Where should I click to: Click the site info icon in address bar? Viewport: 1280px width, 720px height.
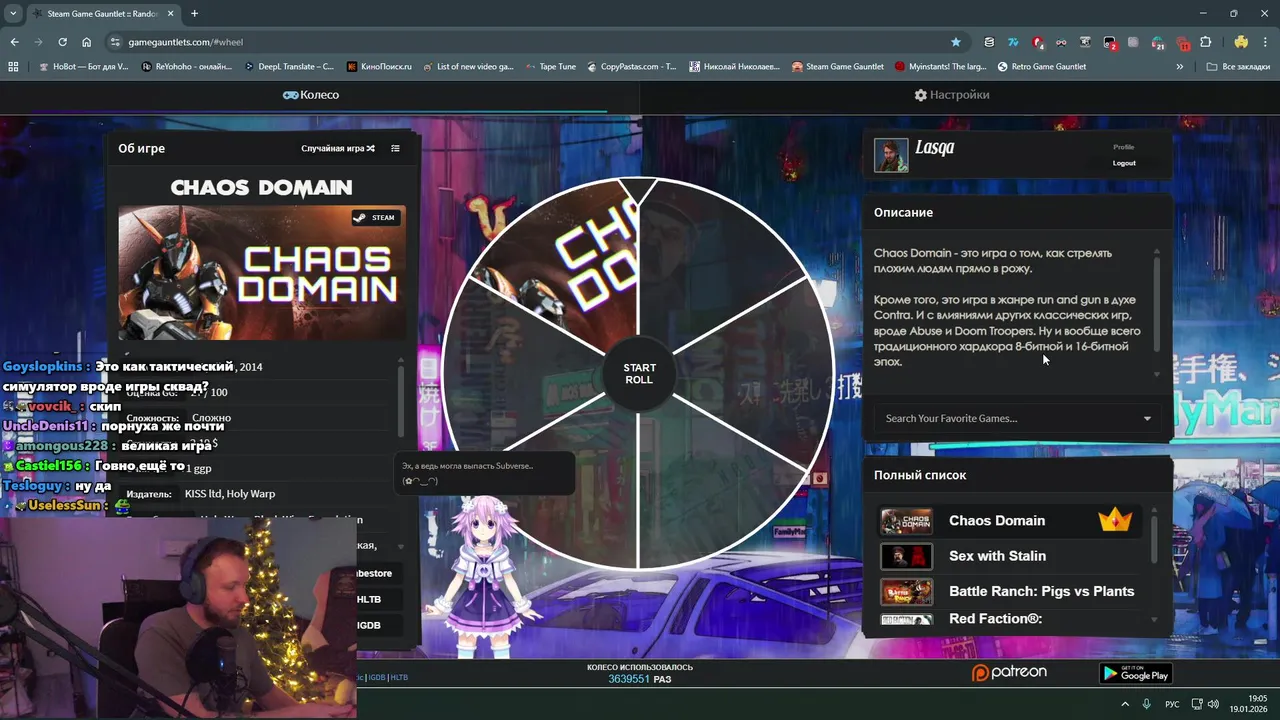[x=115, y=42]
